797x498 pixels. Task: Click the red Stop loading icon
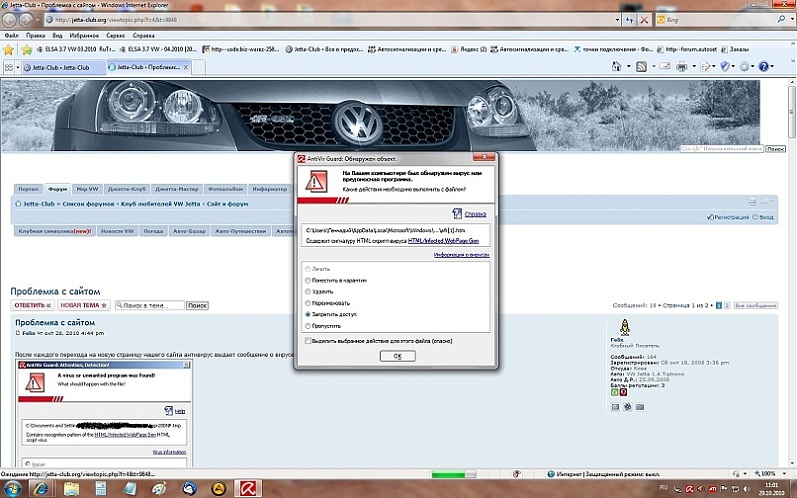pyautogui.click(x=644, y=20)
